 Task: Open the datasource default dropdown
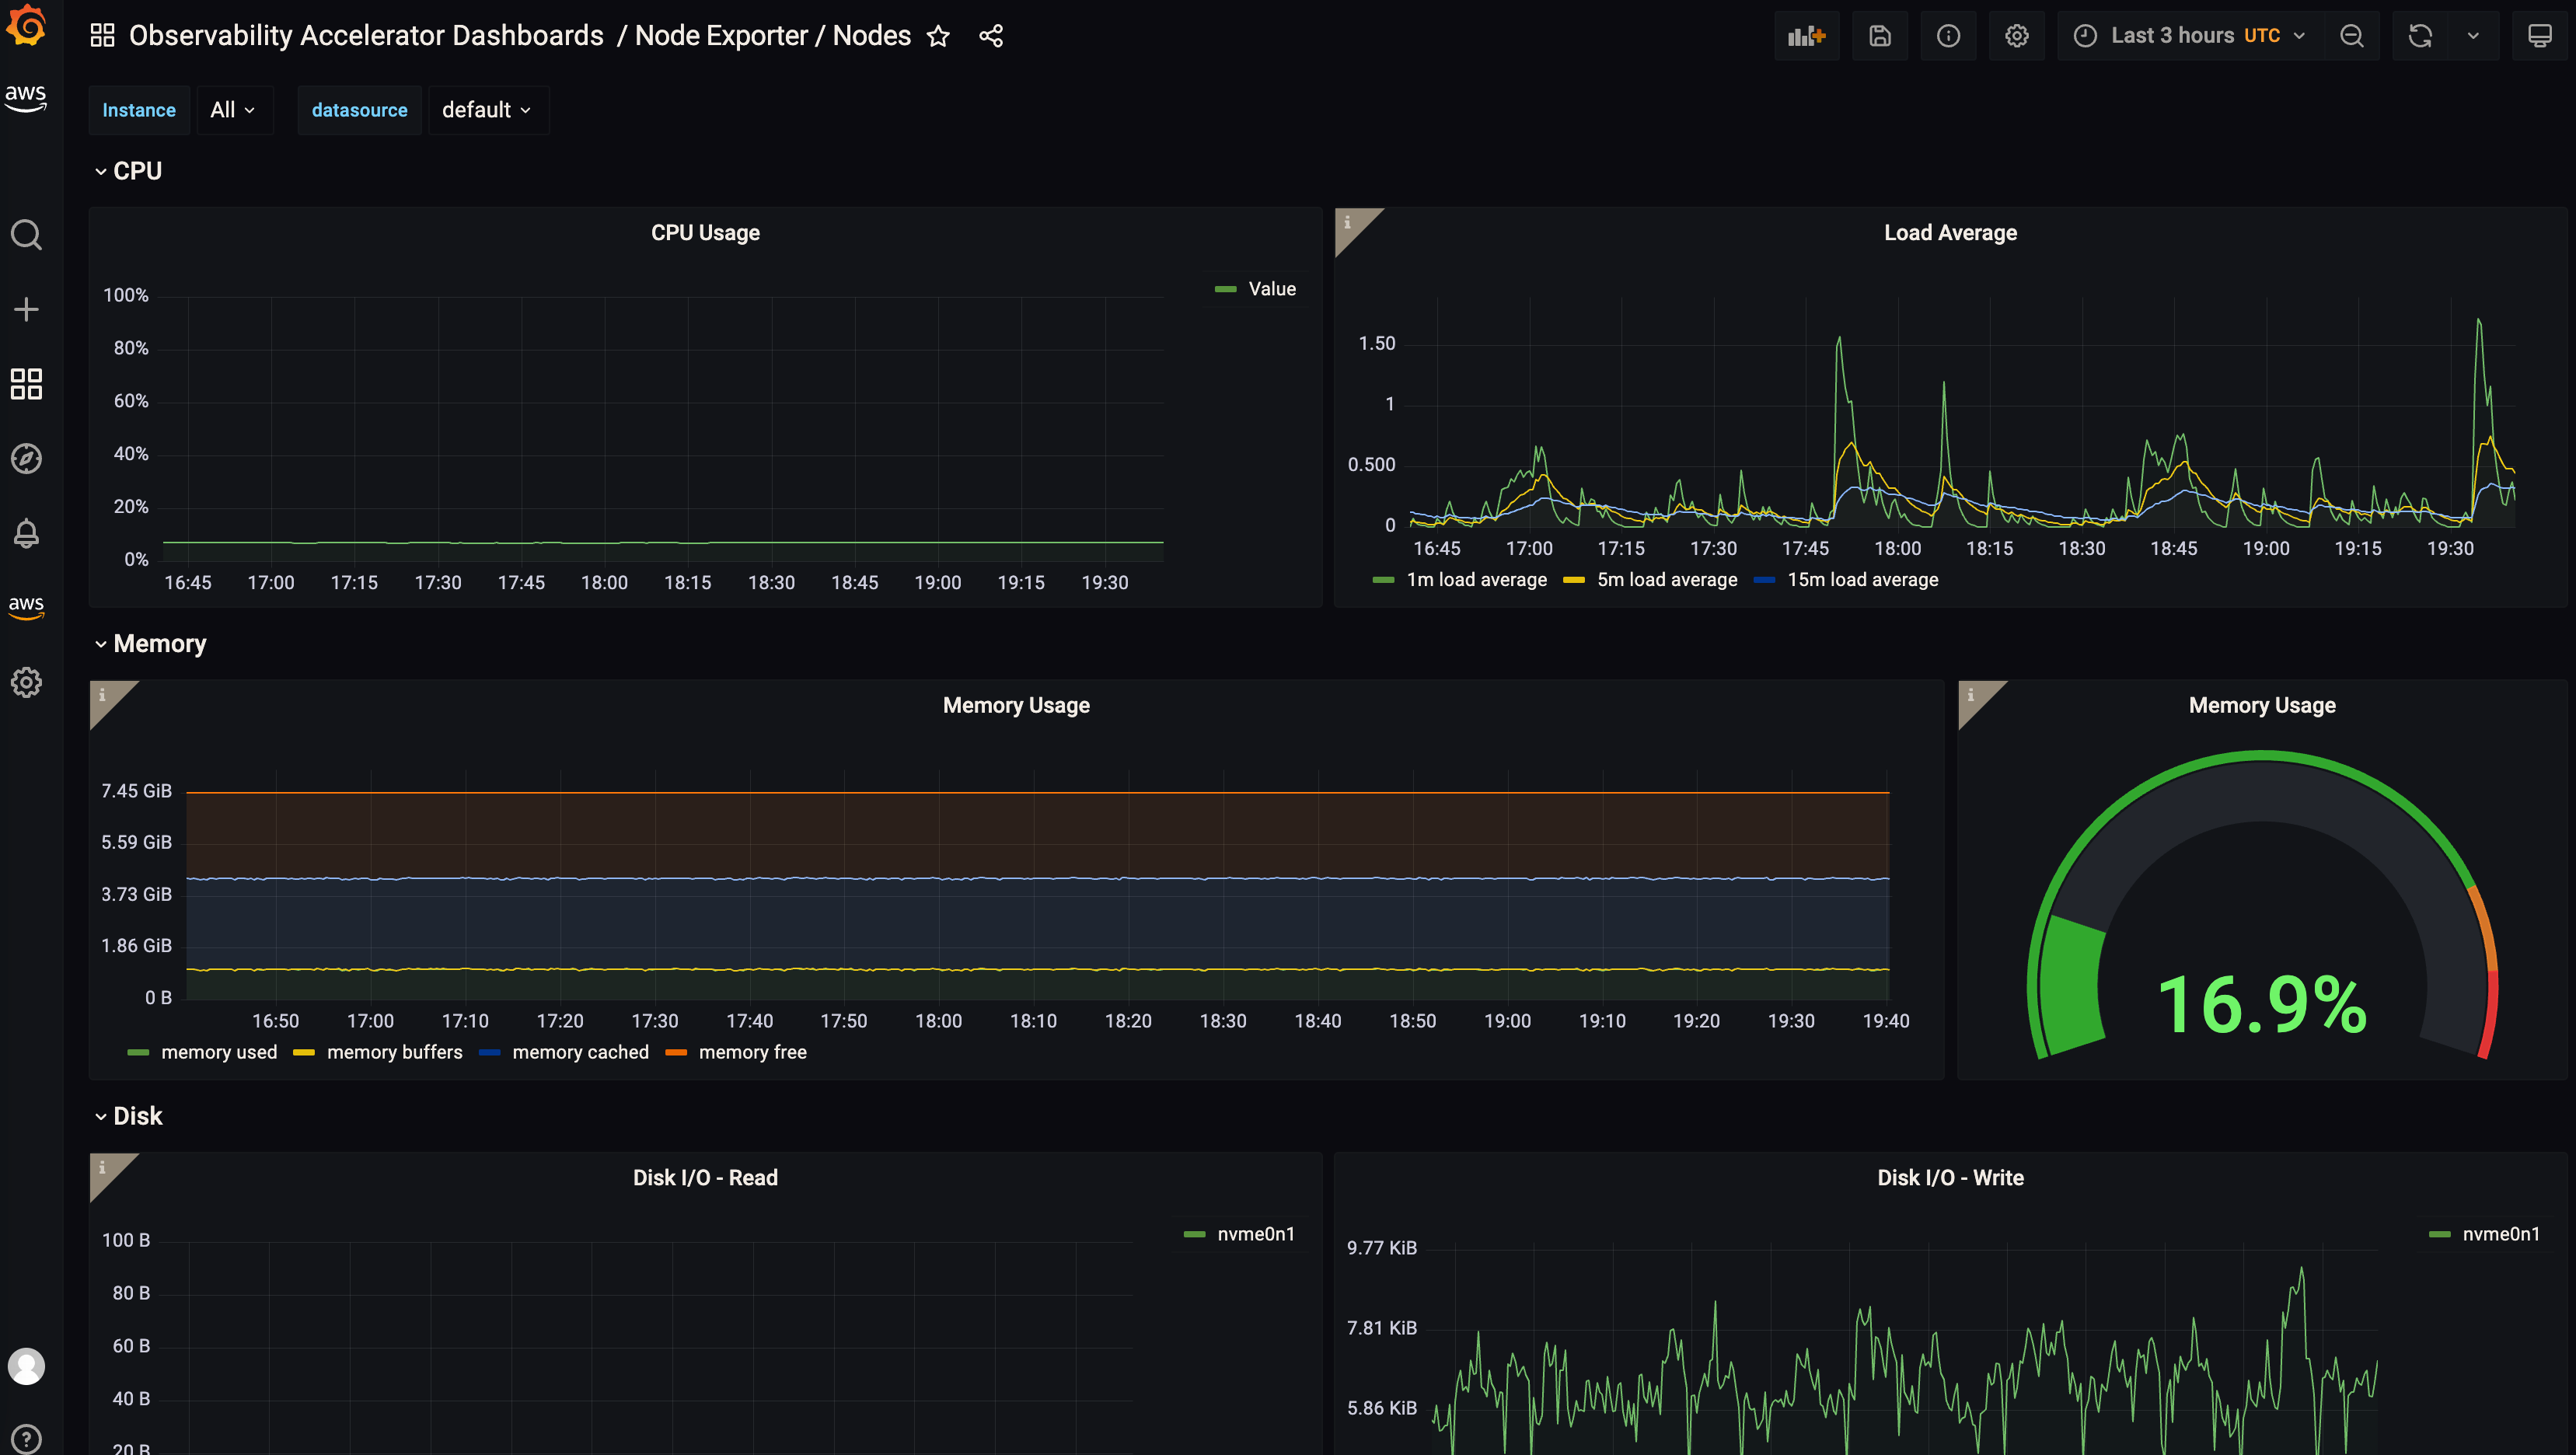[486, 110]
